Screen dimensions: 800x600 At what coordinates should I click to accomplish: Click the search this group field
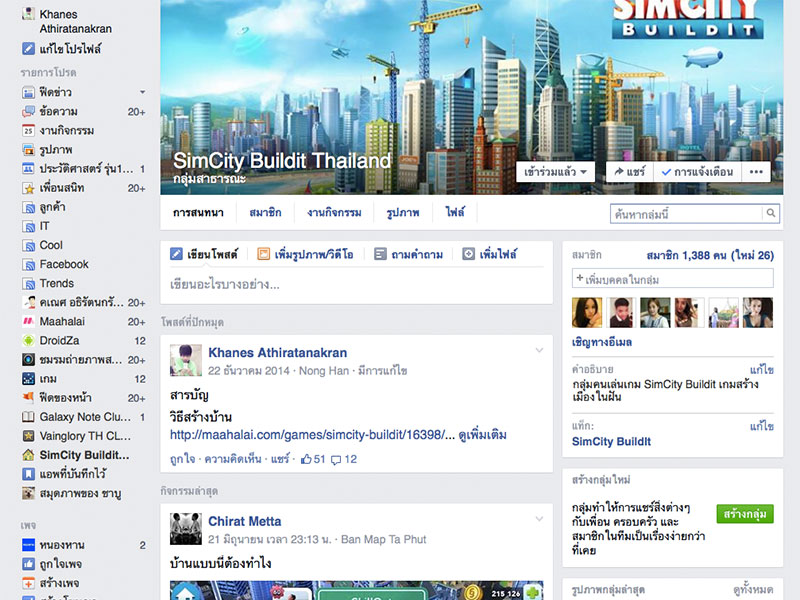[687, 214]
